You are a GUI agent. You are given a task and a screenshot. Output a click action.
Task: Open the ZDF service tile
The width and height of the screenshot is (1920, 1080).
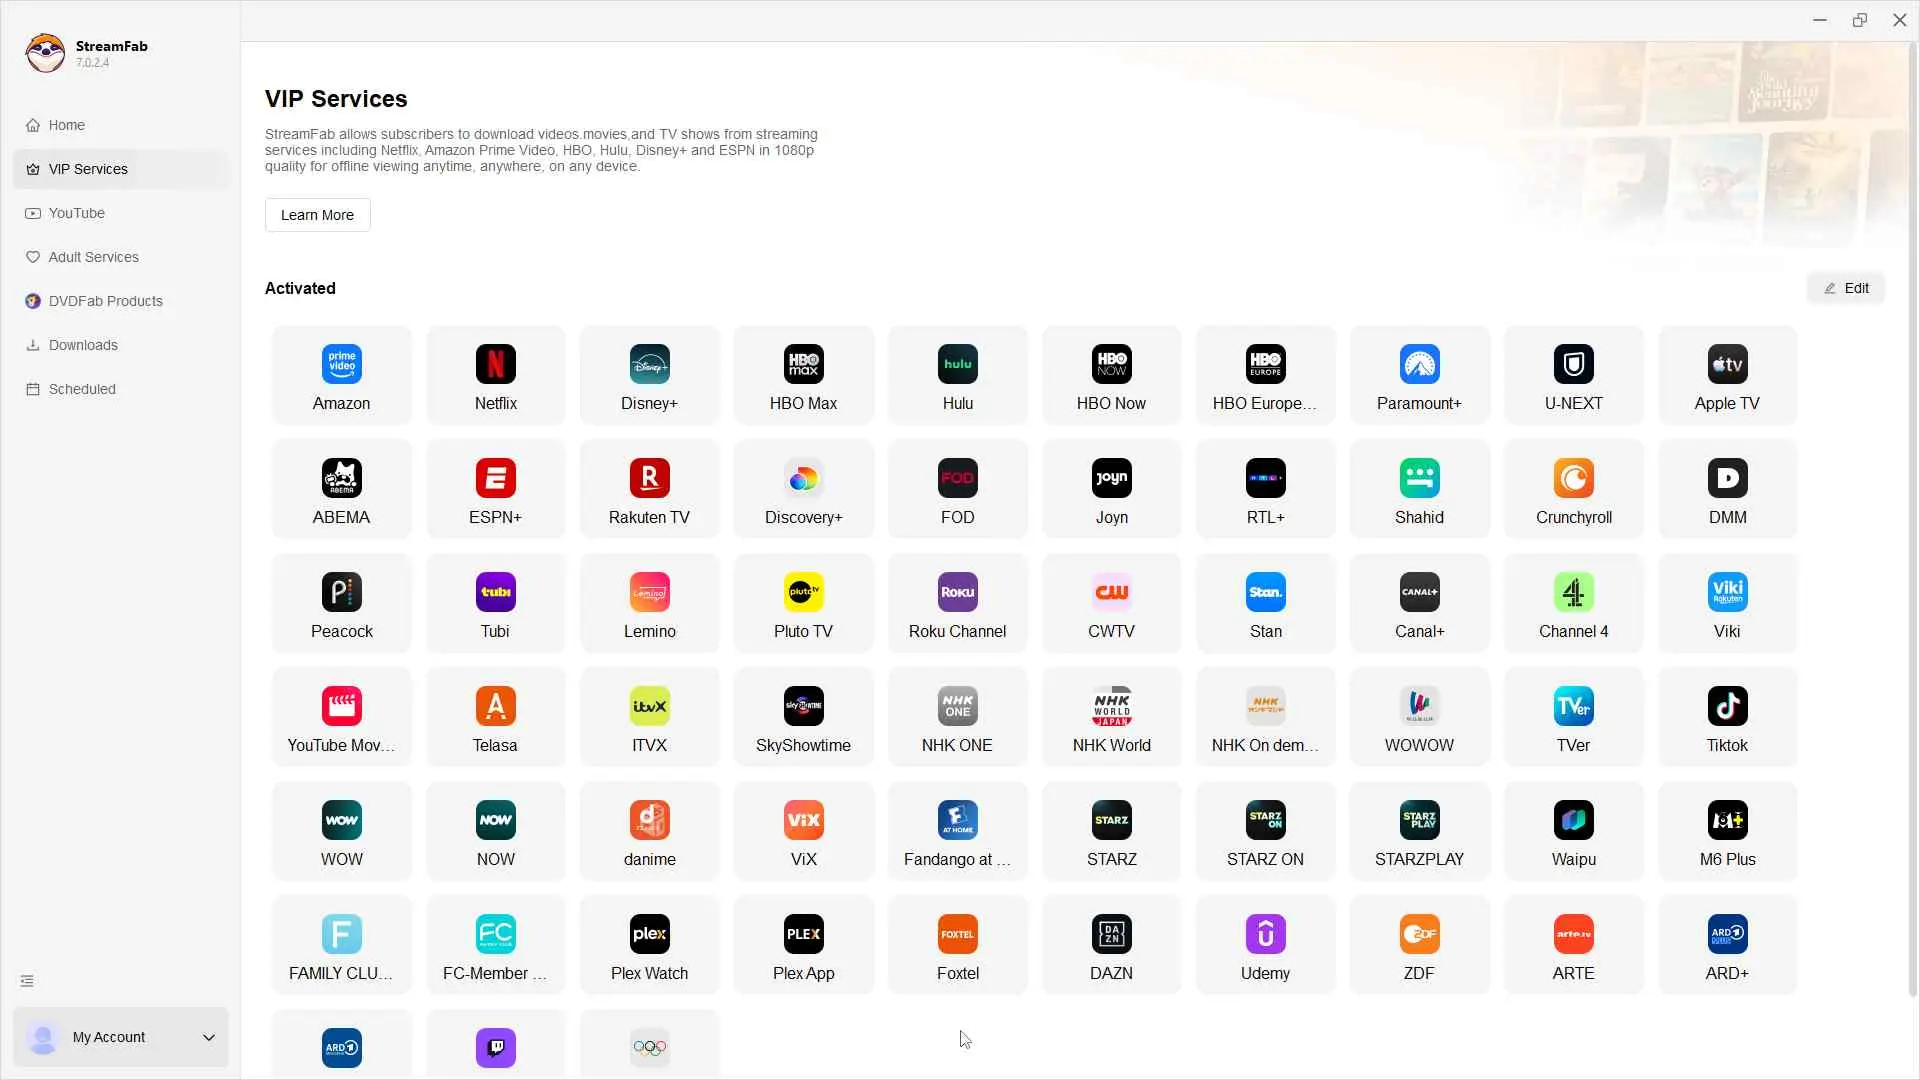[x=1419, y=946]
